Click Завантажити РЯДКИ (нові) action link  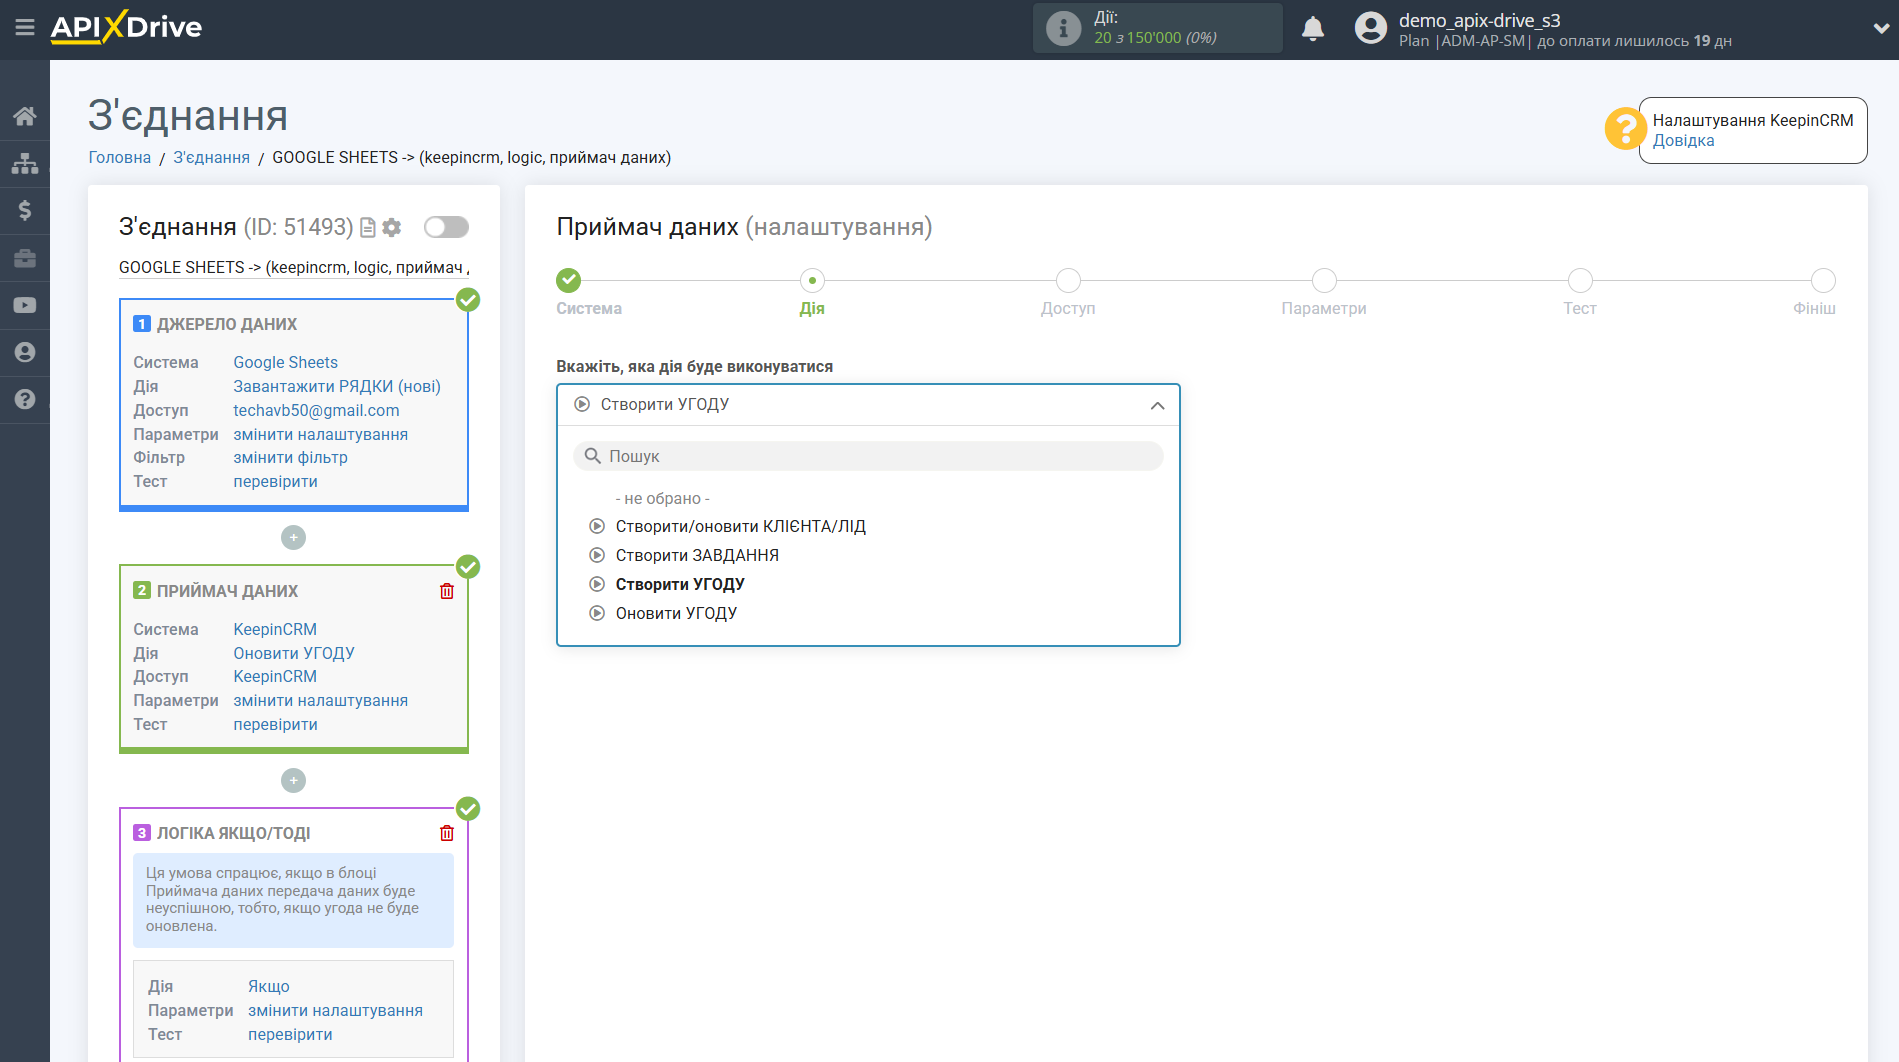pyautogui.click(x=337, y=386)
